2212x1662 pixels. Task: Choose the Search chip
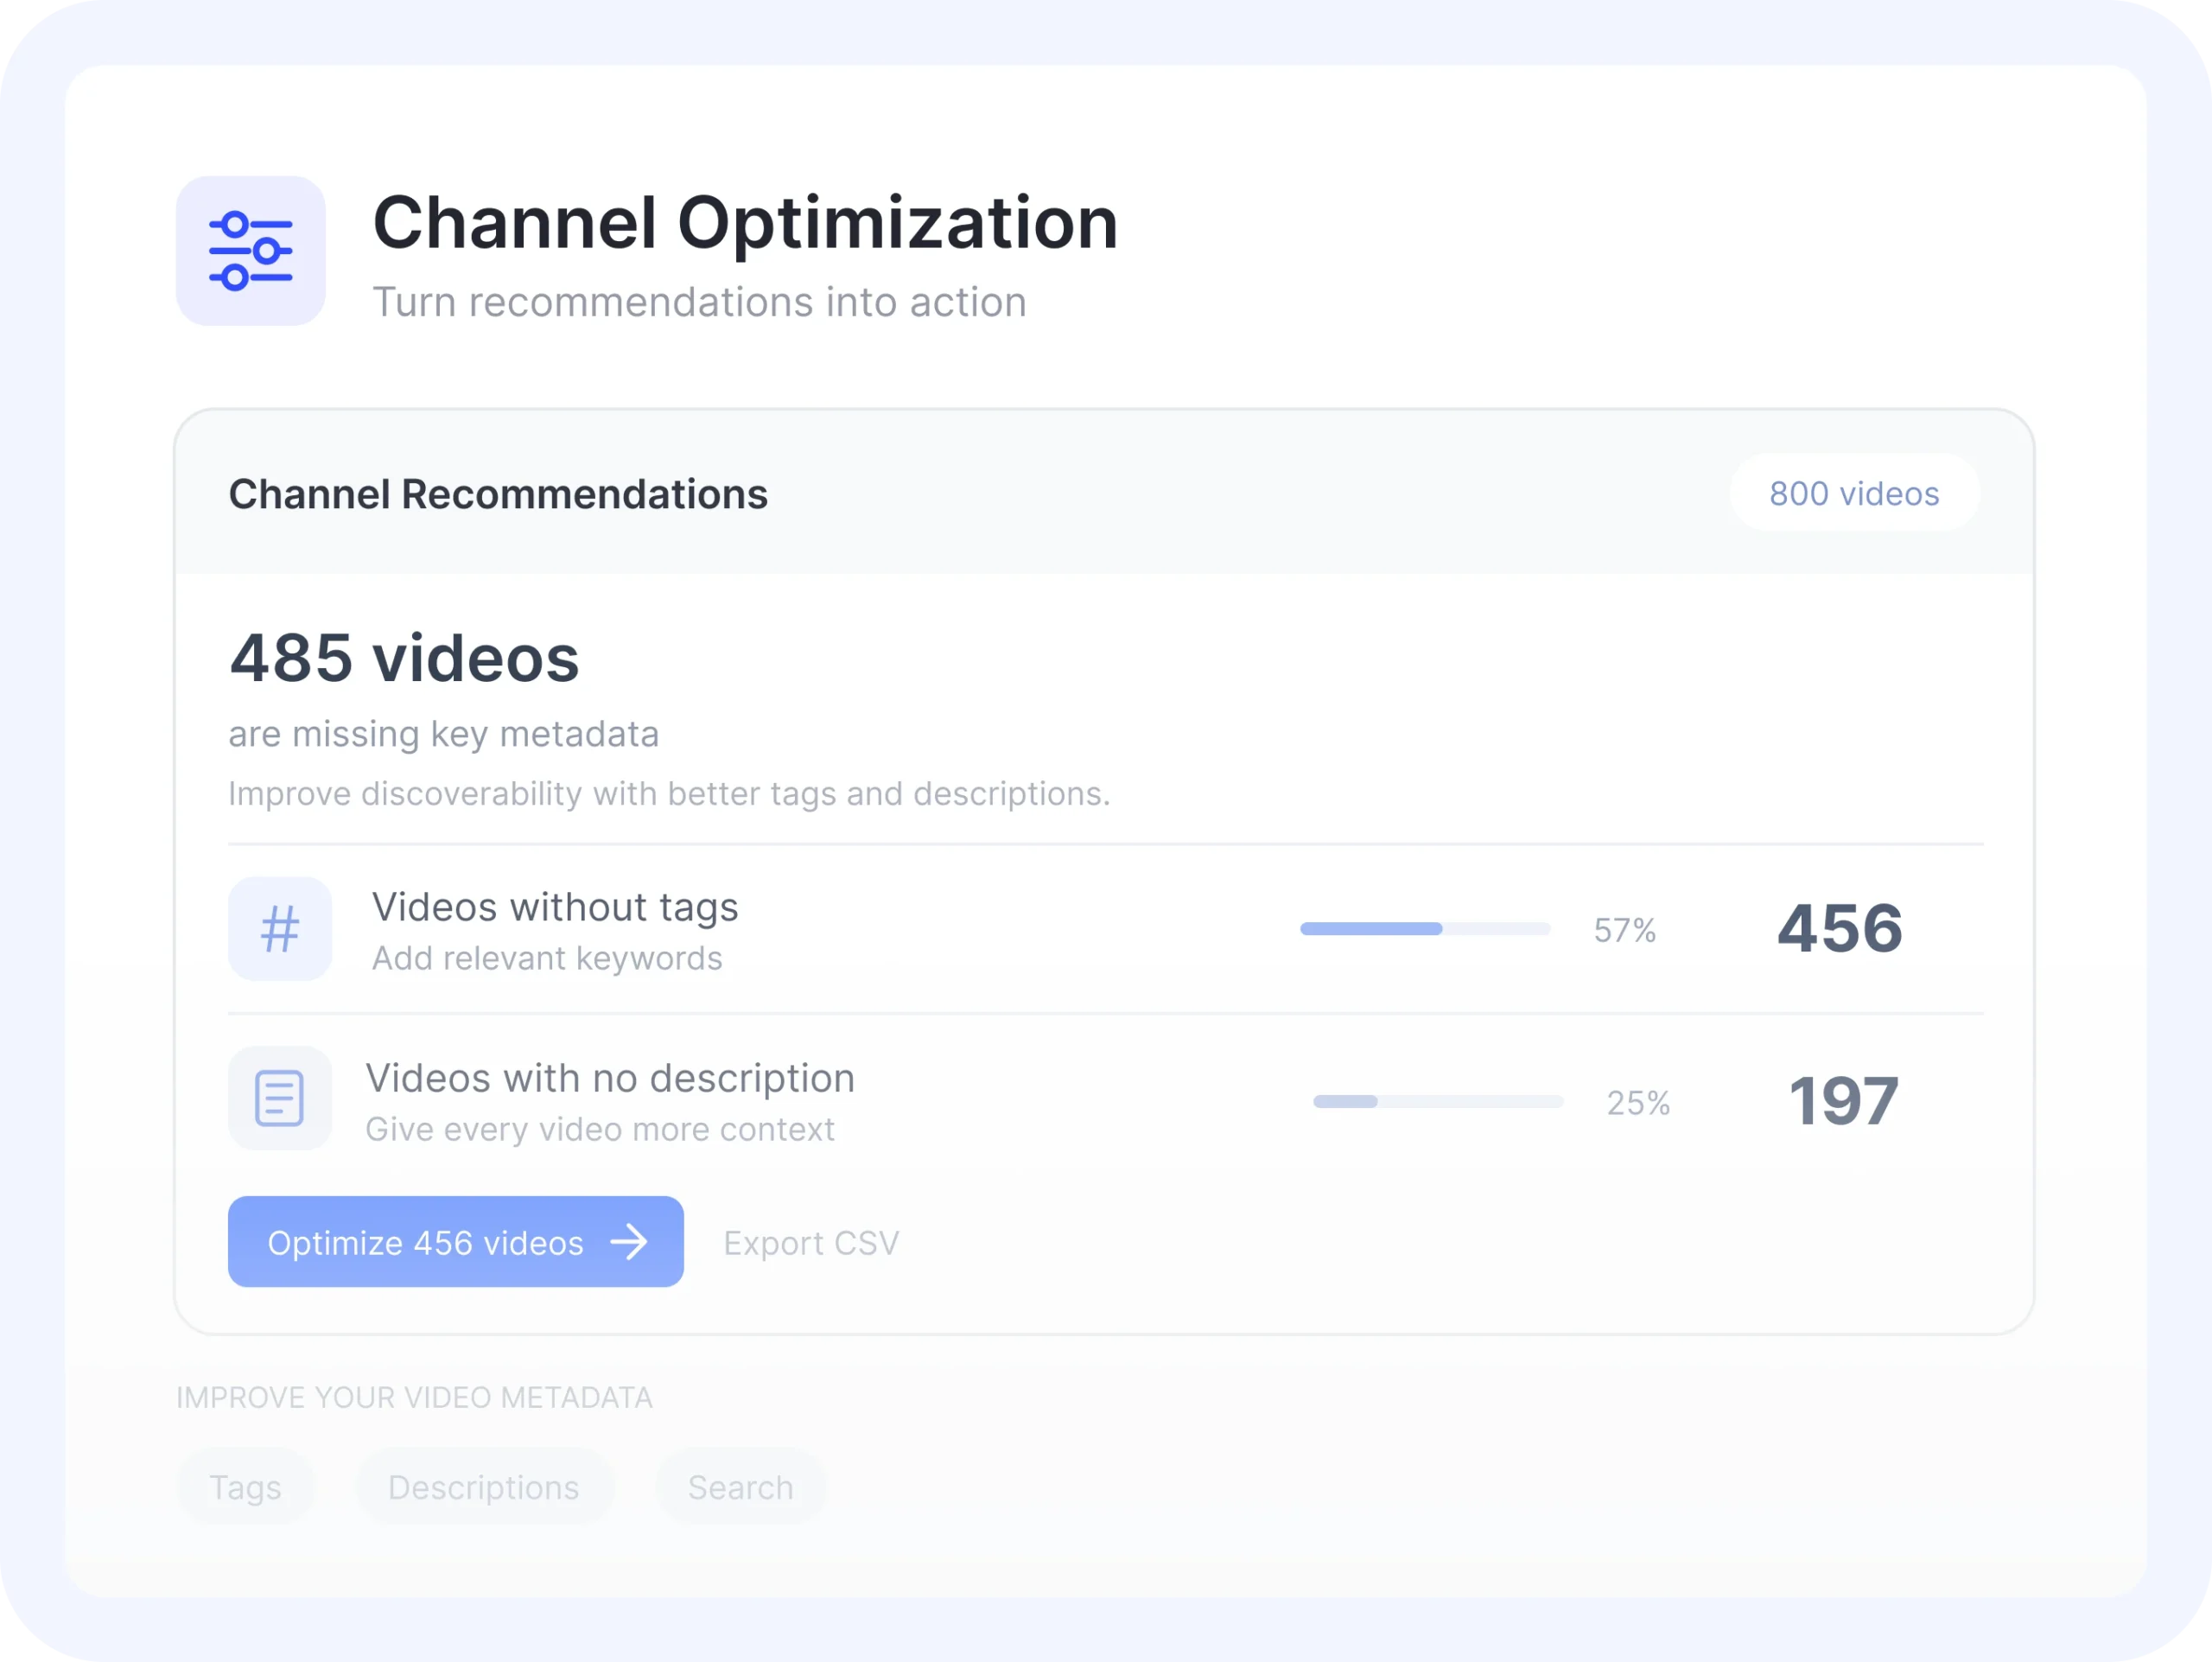(741, 1487)
